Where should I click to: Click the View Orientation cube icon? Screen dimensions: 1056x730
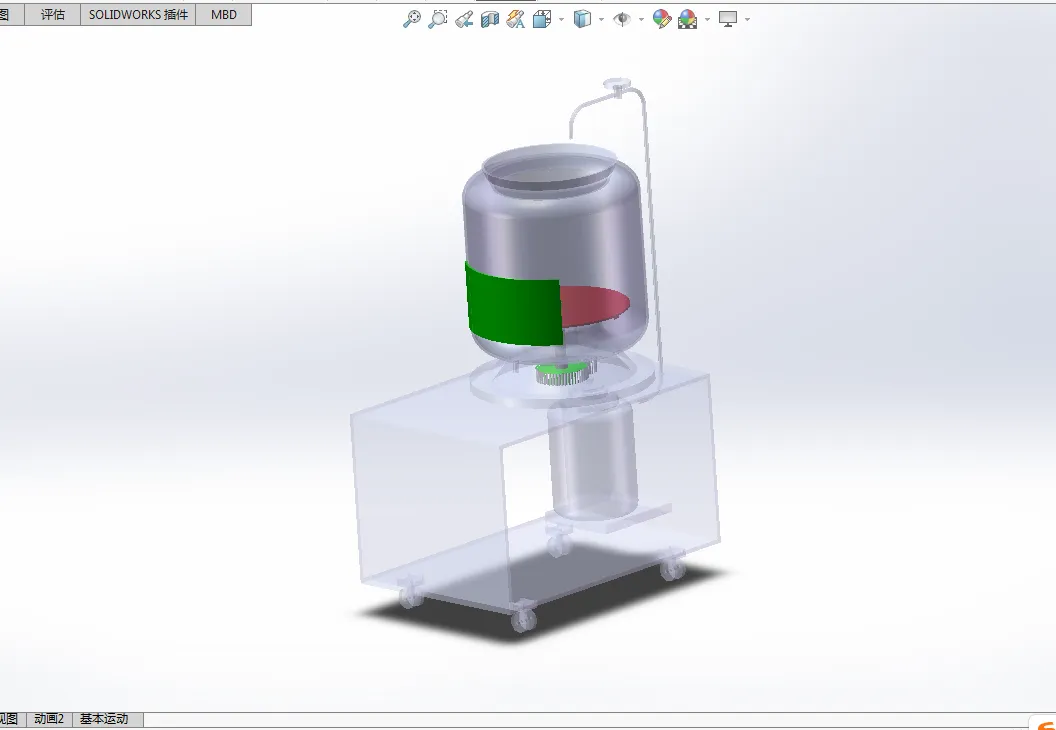click(x=541, y=19)
